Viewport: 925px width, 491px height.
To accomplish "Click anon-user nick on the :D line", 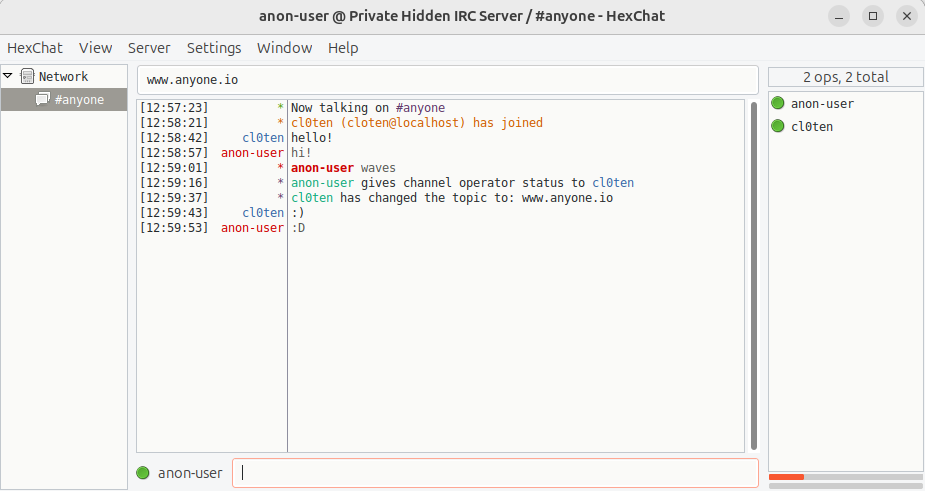I will click(252, 228).
